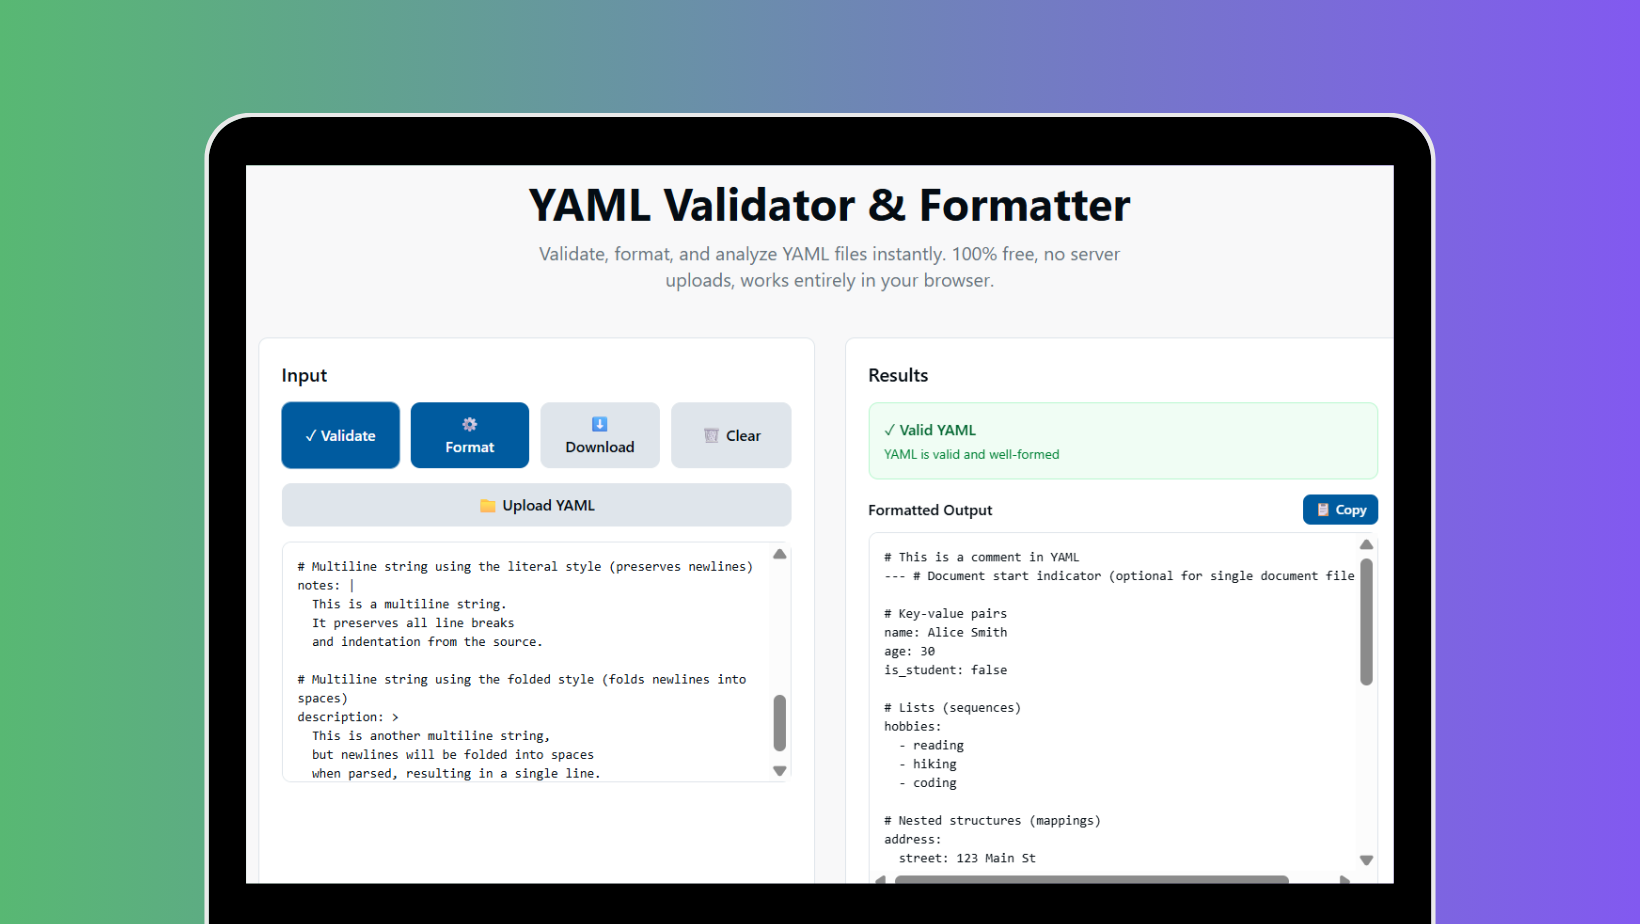The image size is (1640, 924).
Task: Click the Valid YAML status message
Action: (x=938, y=430)
